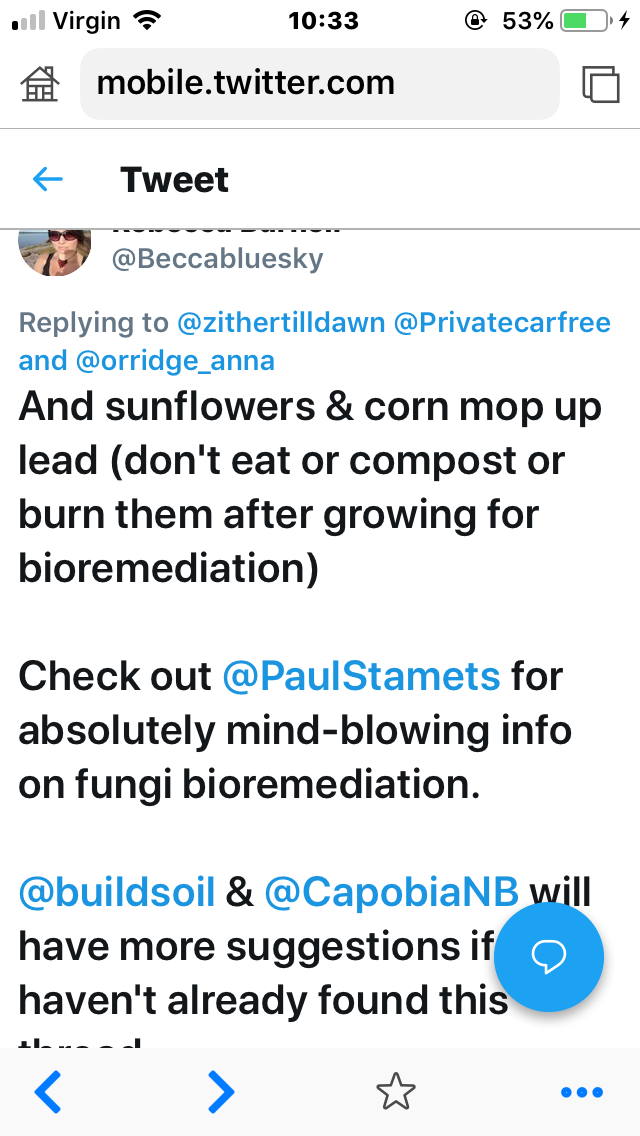Open the @Privatecarfree mention
This screenshot has height=1136, width=640.
pyautogui.click(x=503, y=323)
